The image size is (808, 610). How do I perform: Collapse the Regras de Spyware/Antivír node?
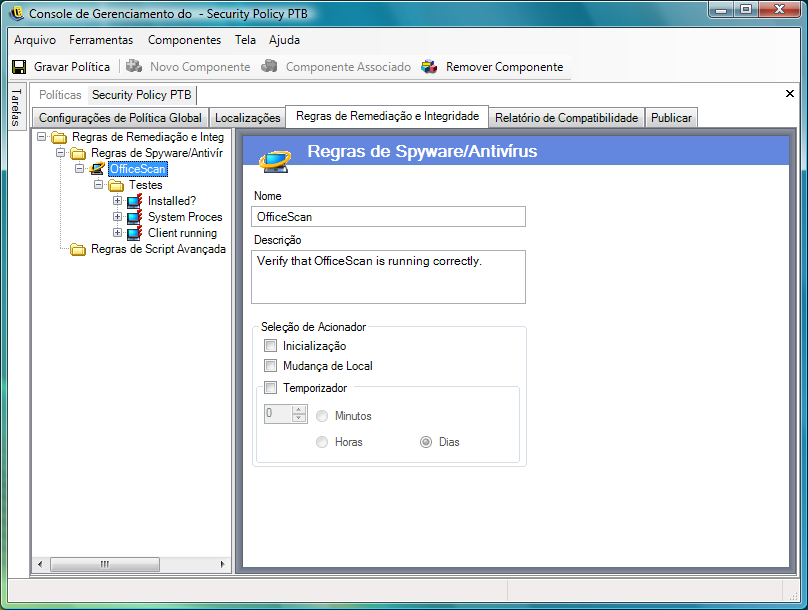click(60, 152)
